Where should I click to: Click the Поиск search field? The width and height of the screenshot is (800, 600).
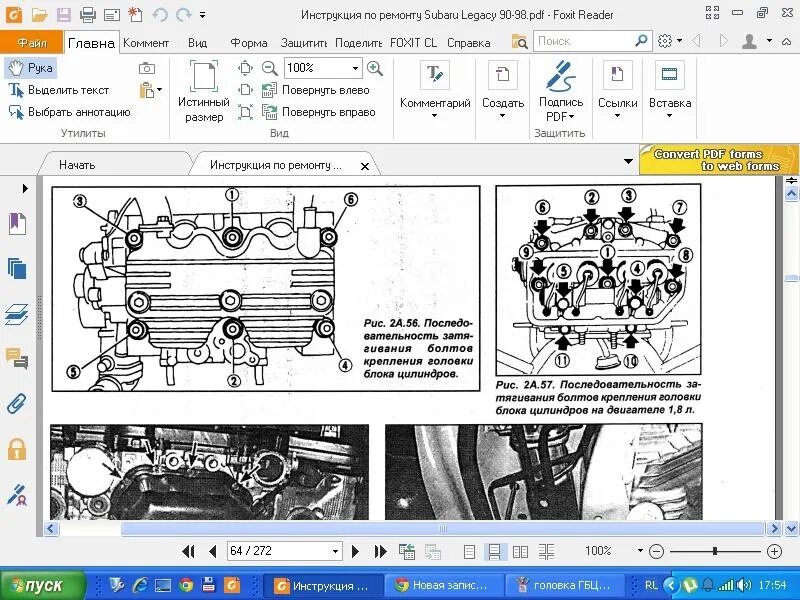pyautogui.click(x=583, y=41)
